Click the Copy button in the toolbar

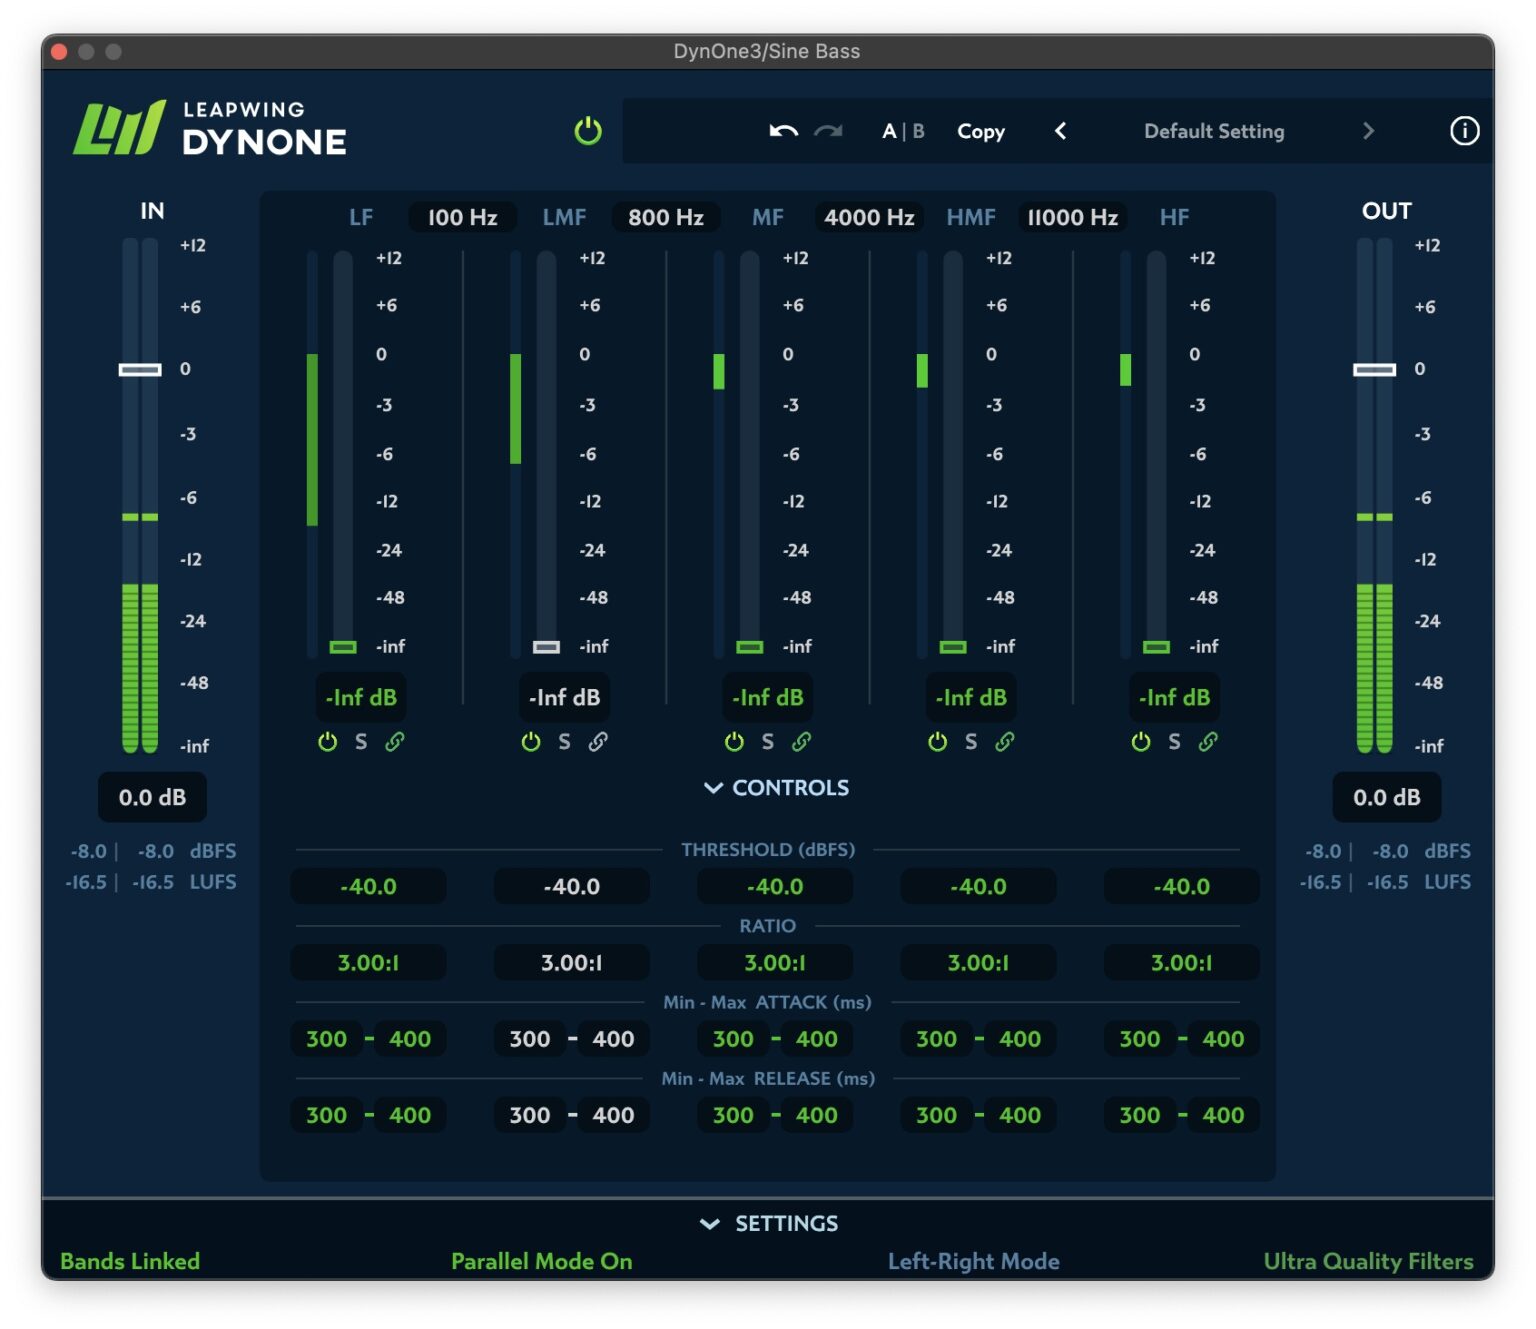pos(980,131)
